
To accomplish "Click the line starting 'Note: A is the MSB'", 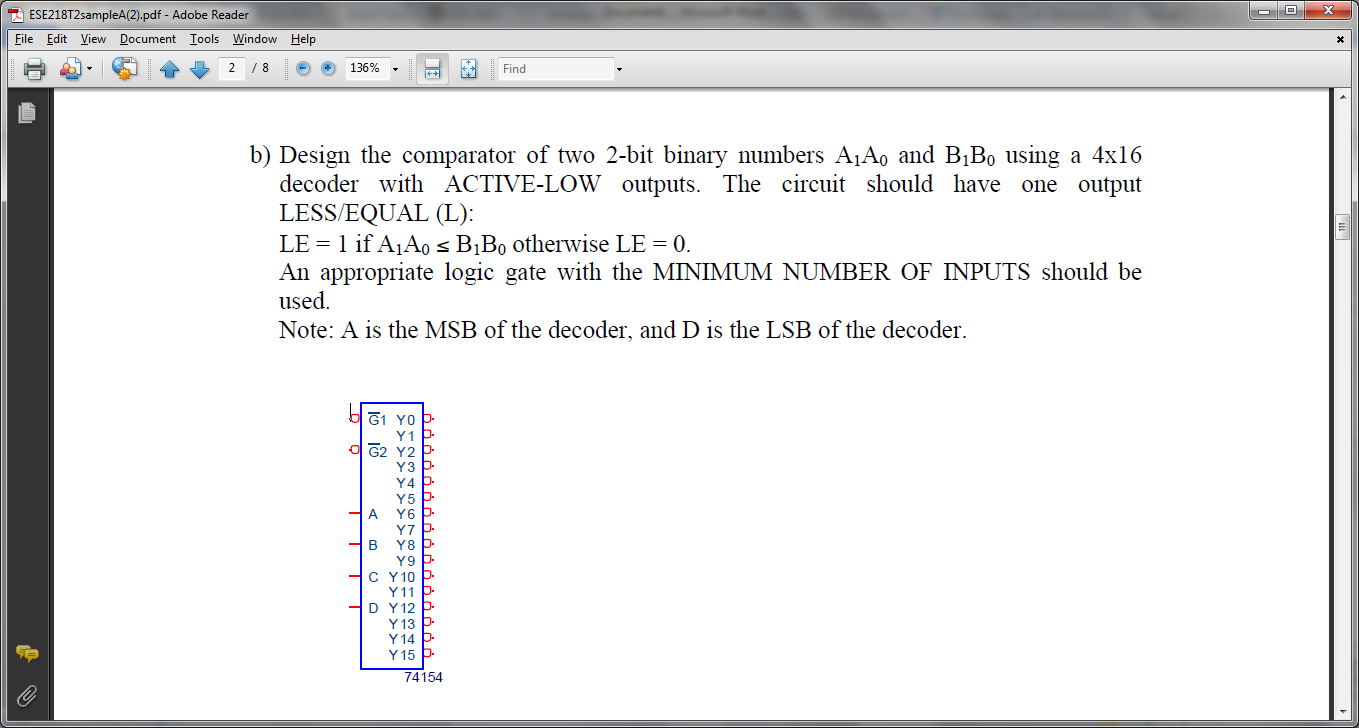I will (623, 330).
